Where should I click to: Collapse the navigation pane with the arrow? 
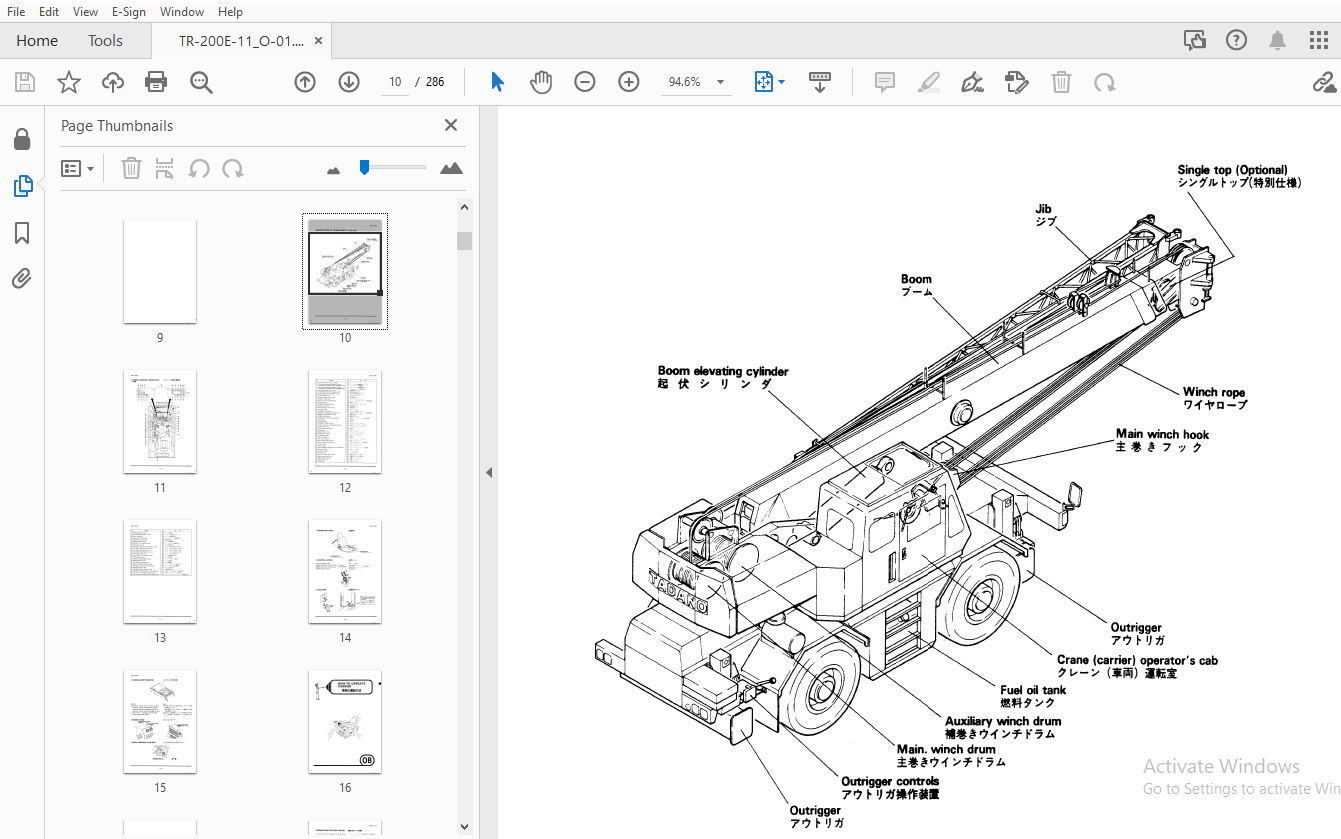coord(489,472)
